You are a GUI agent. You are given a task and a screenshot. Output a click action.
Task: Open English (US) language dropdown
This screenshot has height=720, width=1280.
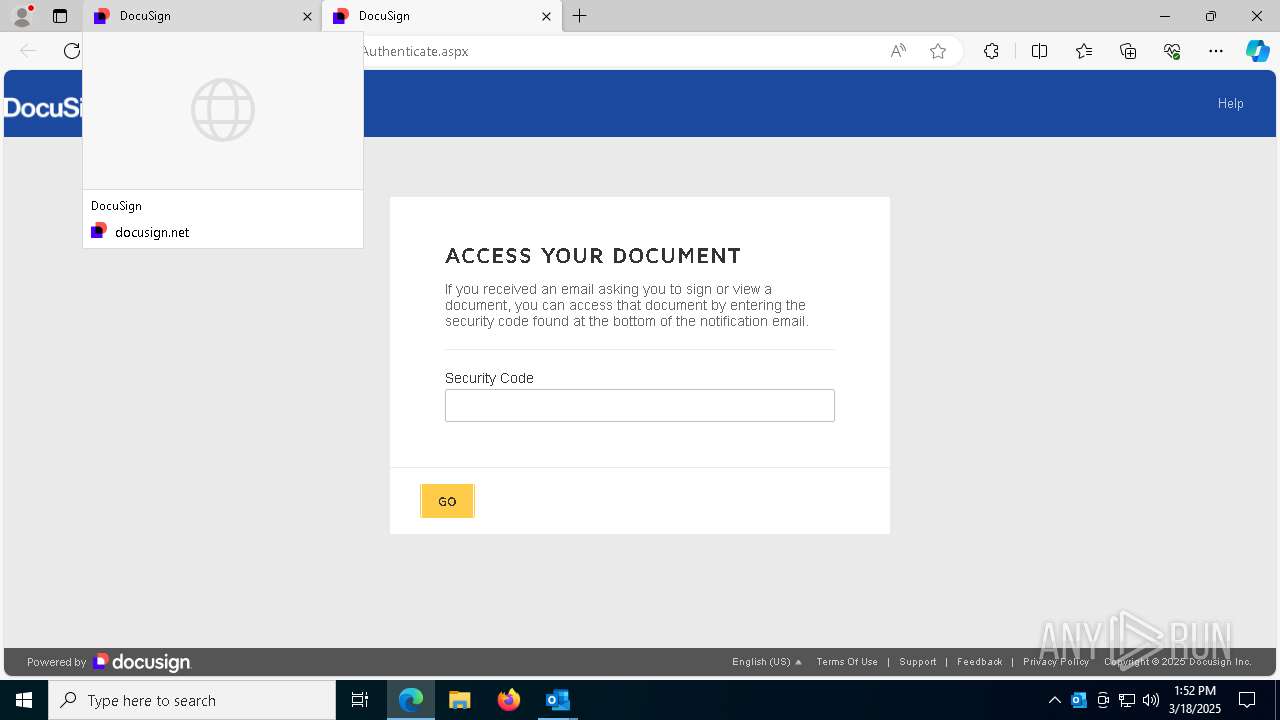767,662
